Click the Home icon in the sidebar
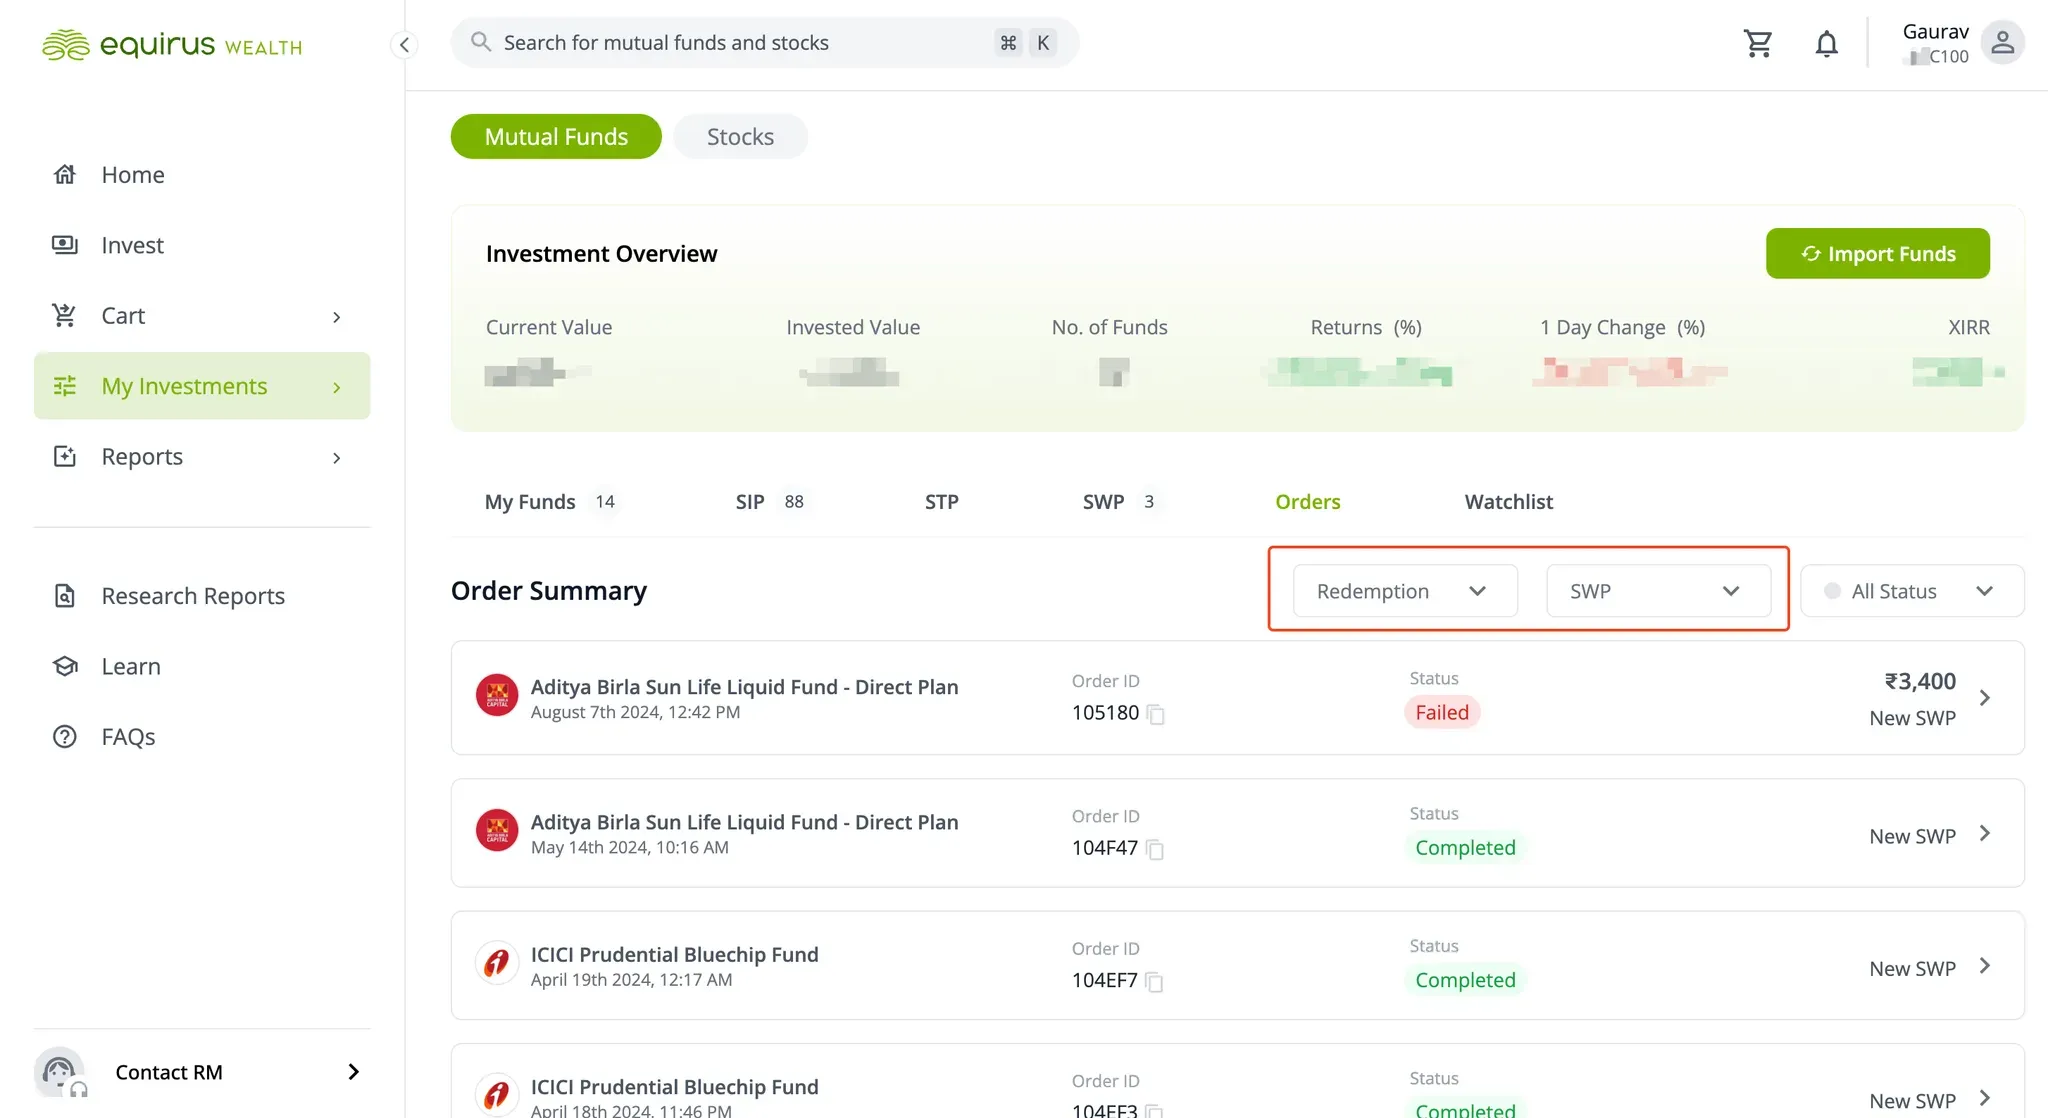The height and width of the screenshot is (1118, 2048). [x=65, y=175]
